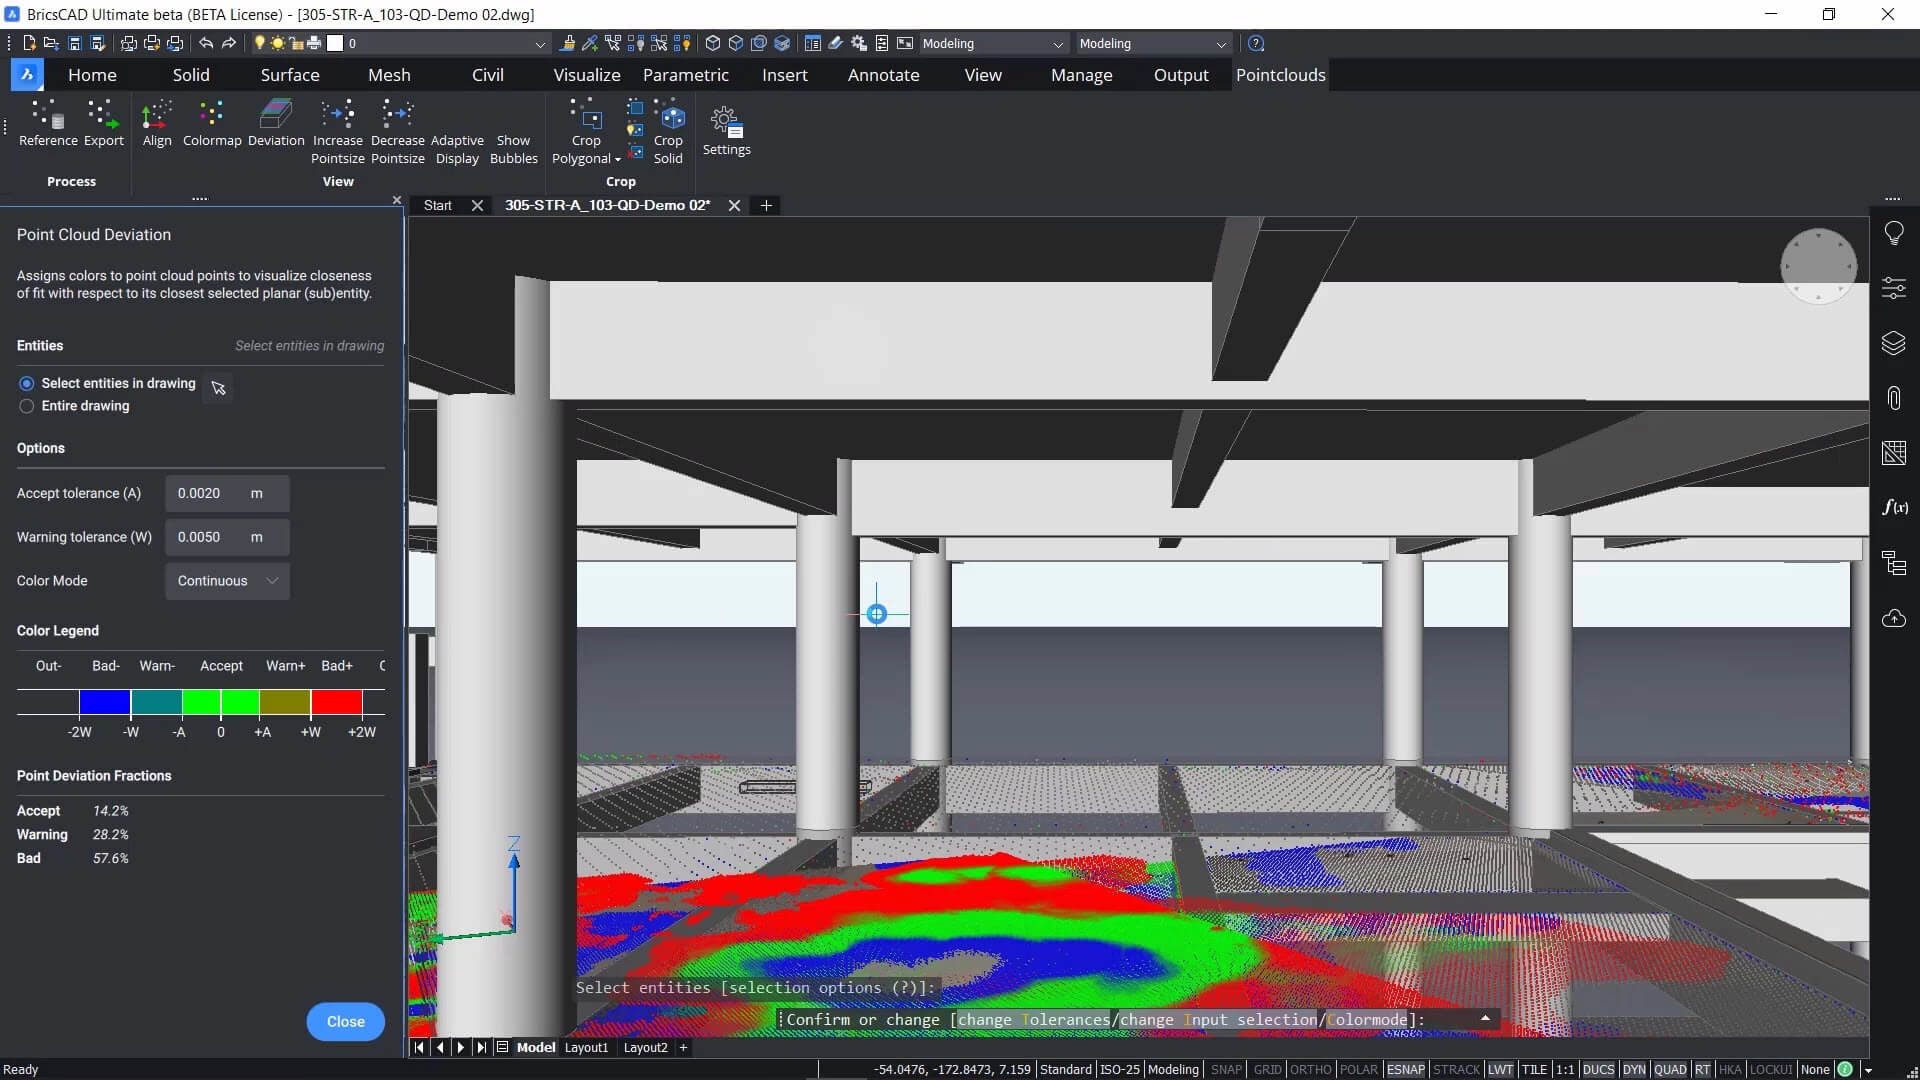Viewport: 1920px width, 1080px height.
Task: Click the Accept tolerance input field
Action: pos(208,493)
